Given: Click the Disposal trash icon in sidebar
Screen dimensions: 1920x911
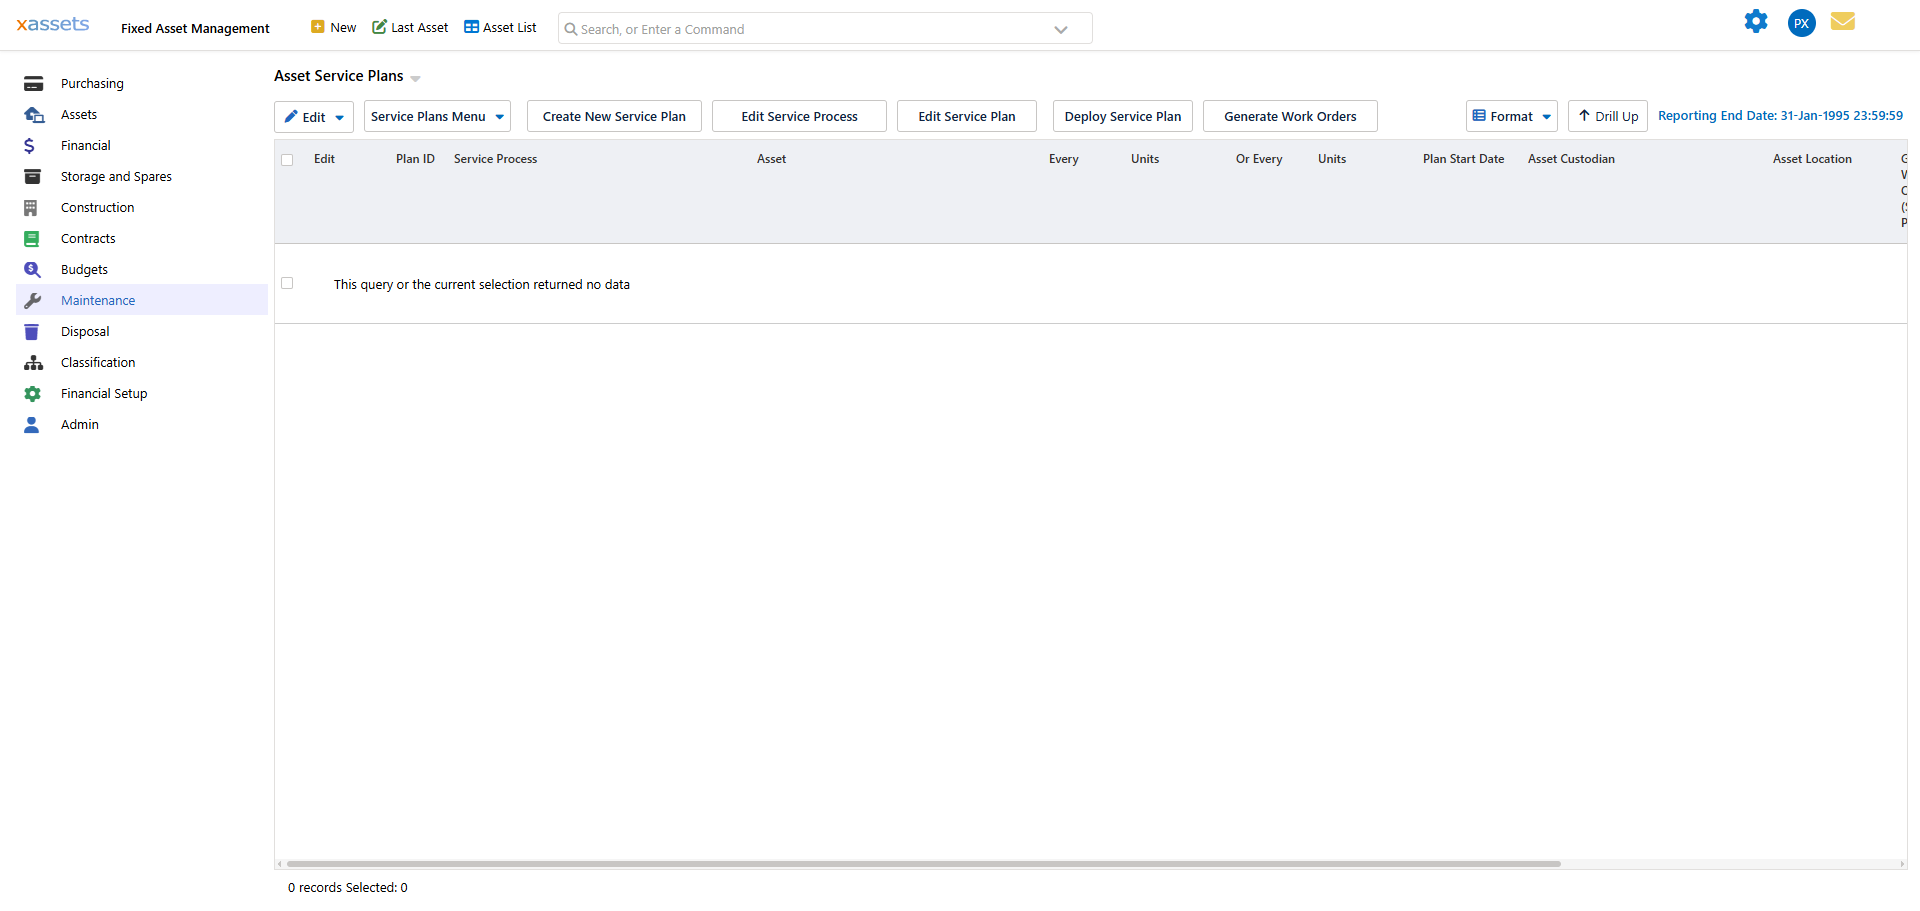Looking at the screenshot, I should pyautogui.click(x=33, y=331).
